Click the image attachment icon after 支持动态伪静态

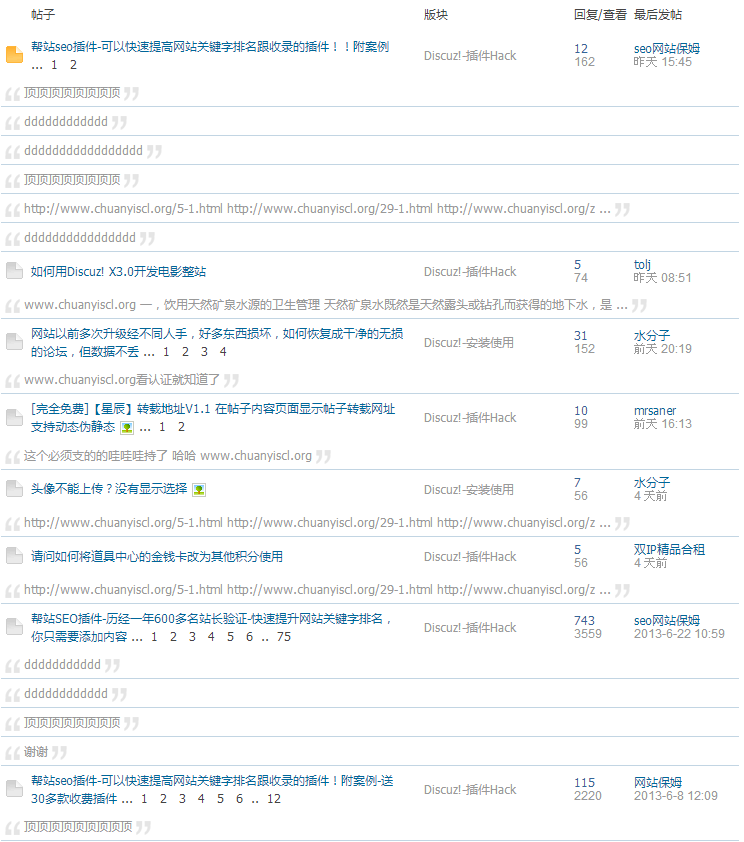127,427
